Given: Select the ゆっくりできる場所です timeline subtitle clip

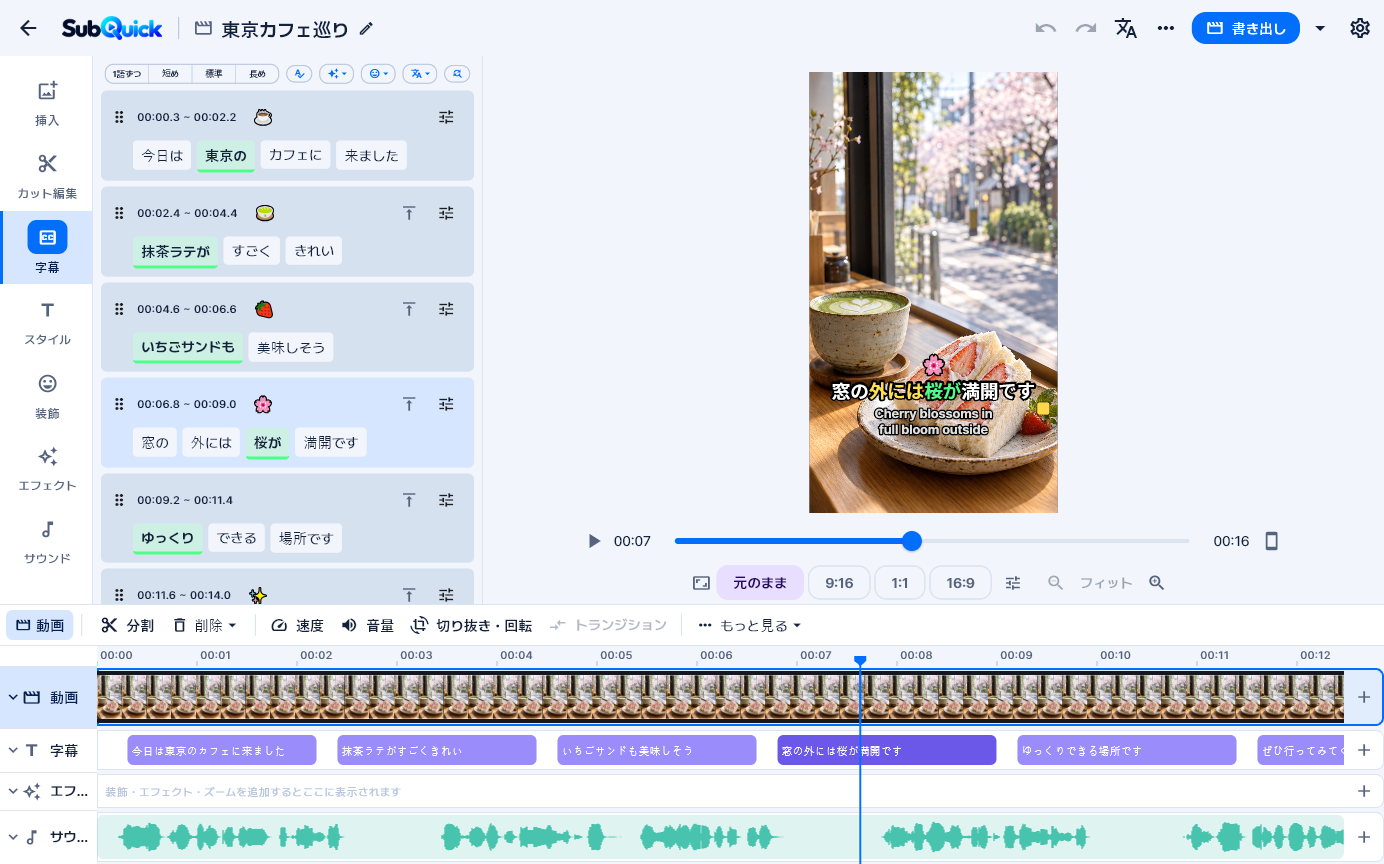Looking at the screenshot, I should click(x=1127, y=750).
